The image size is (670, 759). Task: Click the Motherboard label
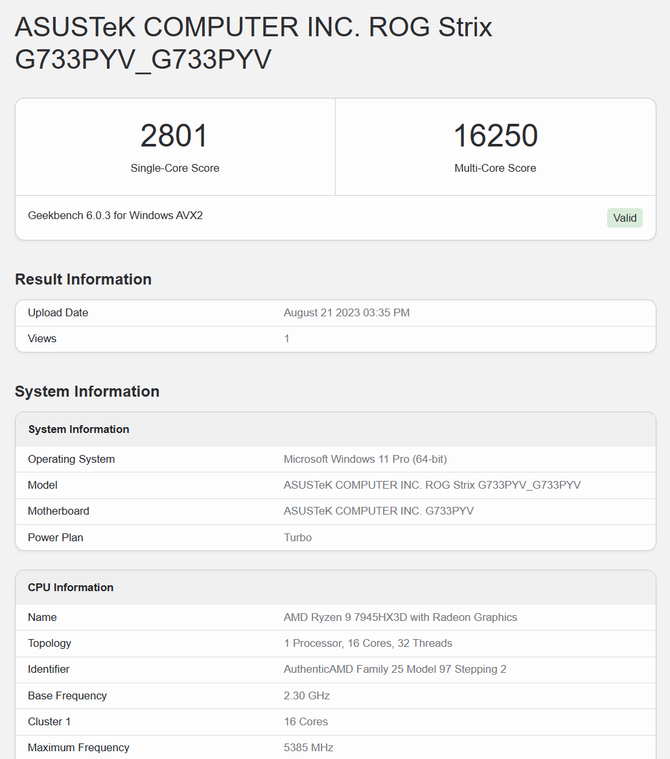pyautogui.click(x=59, y=511)
